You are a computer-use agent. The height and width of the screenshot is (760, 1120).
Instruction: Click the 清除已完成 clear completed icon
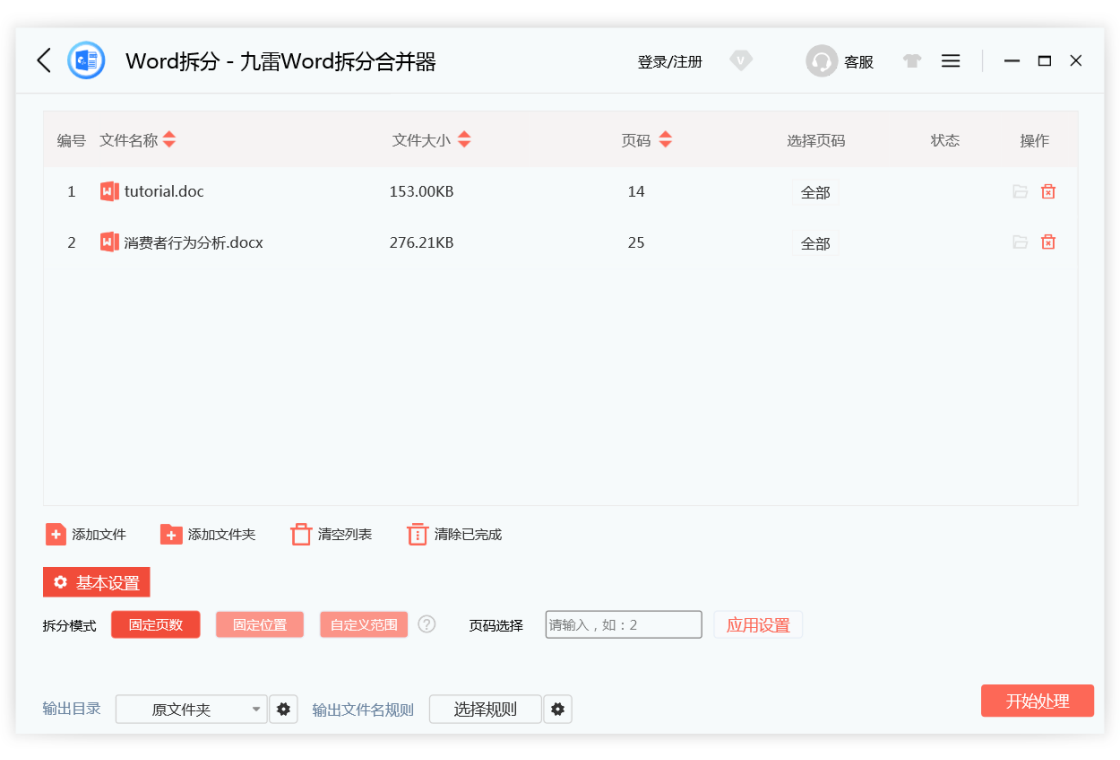tap(417, 534)
